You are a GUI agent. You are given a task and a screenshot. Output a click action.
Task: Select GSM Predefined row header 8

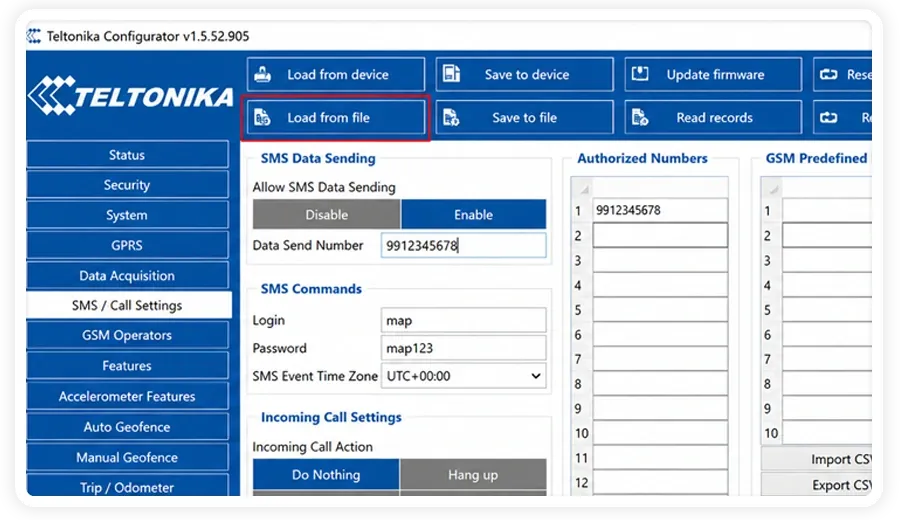pyautogui.click(x=771, y=384)
